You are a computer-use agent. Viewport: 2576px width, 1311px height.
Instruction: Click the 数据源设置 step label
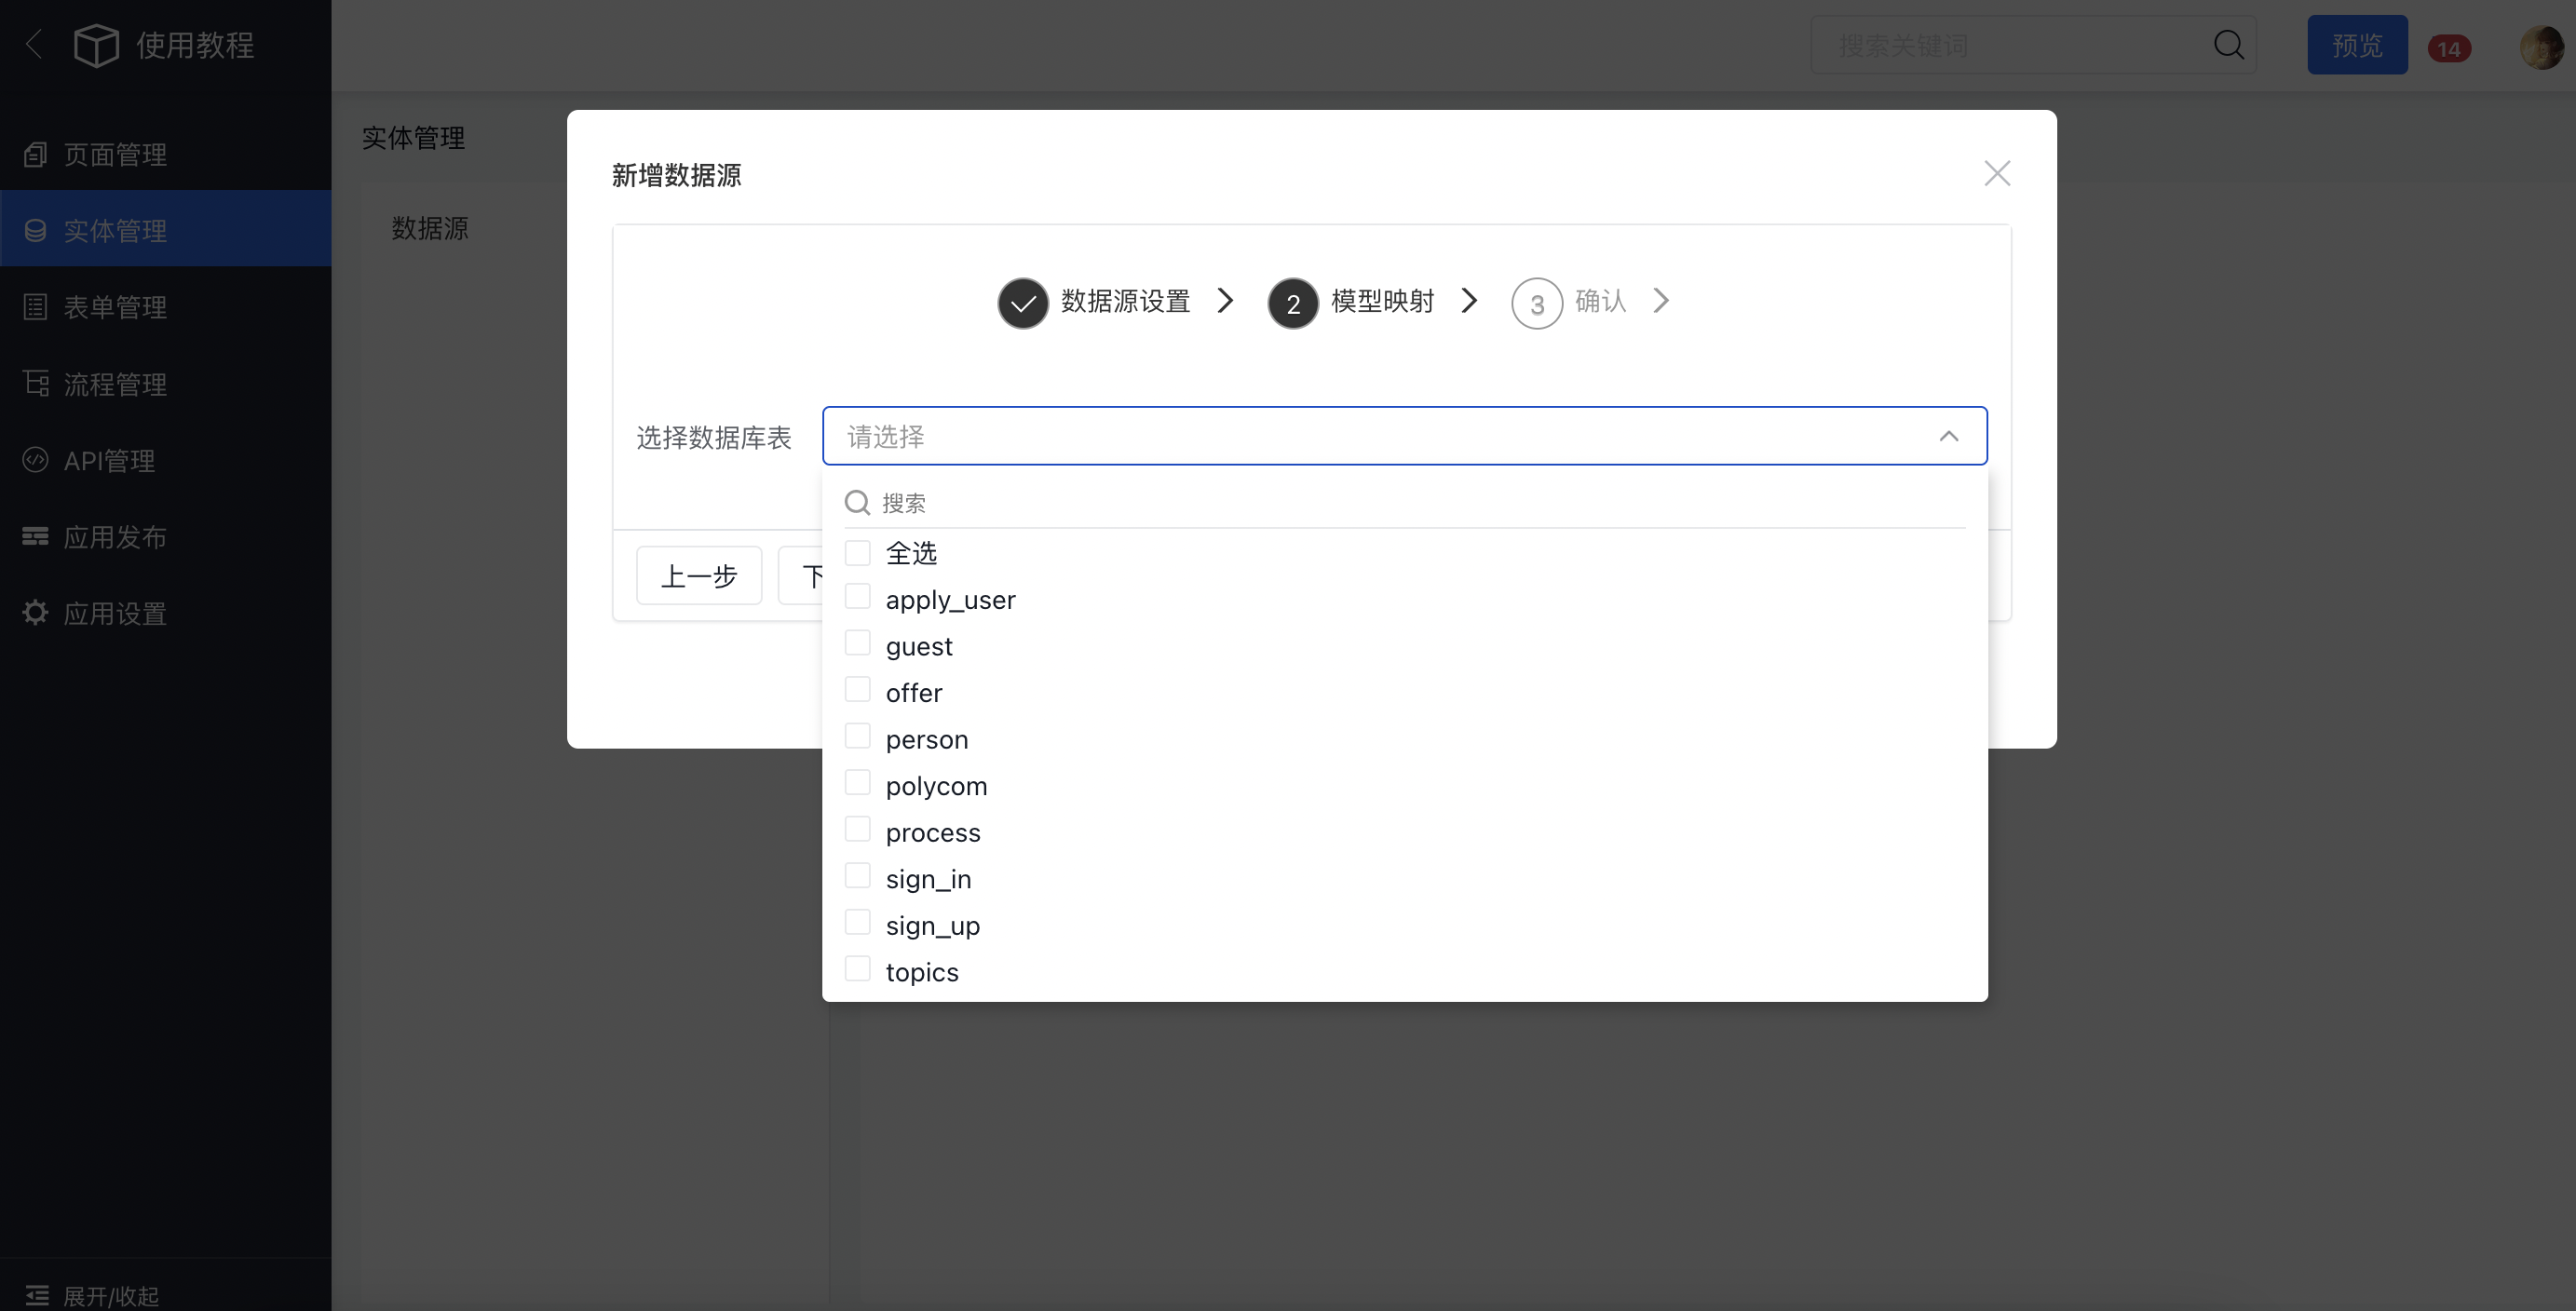pos(1125,301)
